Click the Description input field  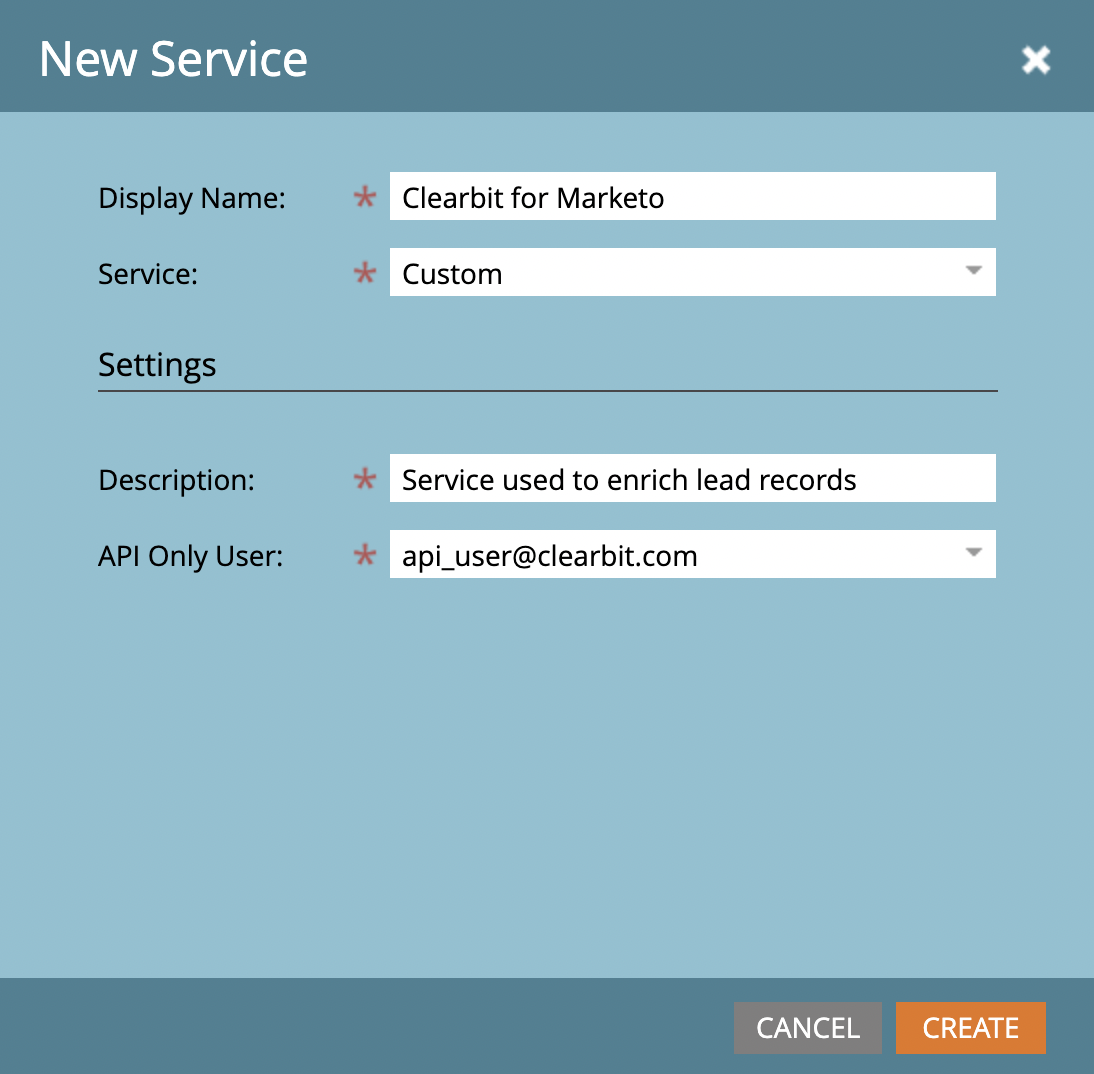coord(692,478)
